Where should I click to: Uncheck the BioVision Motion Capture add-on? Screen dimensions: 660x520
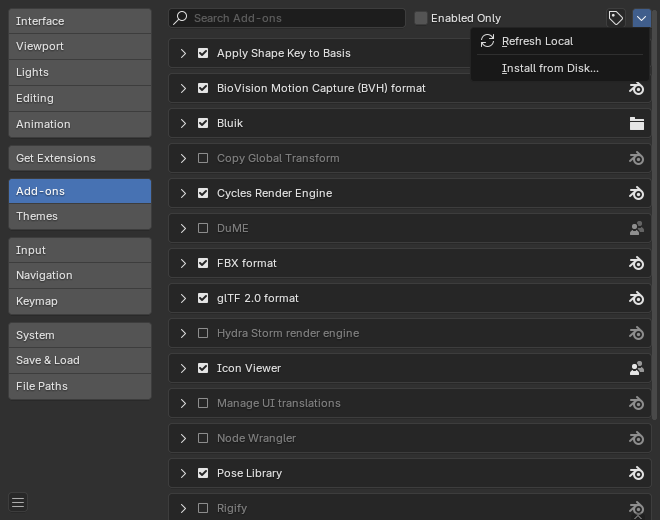tap(203, 88)
